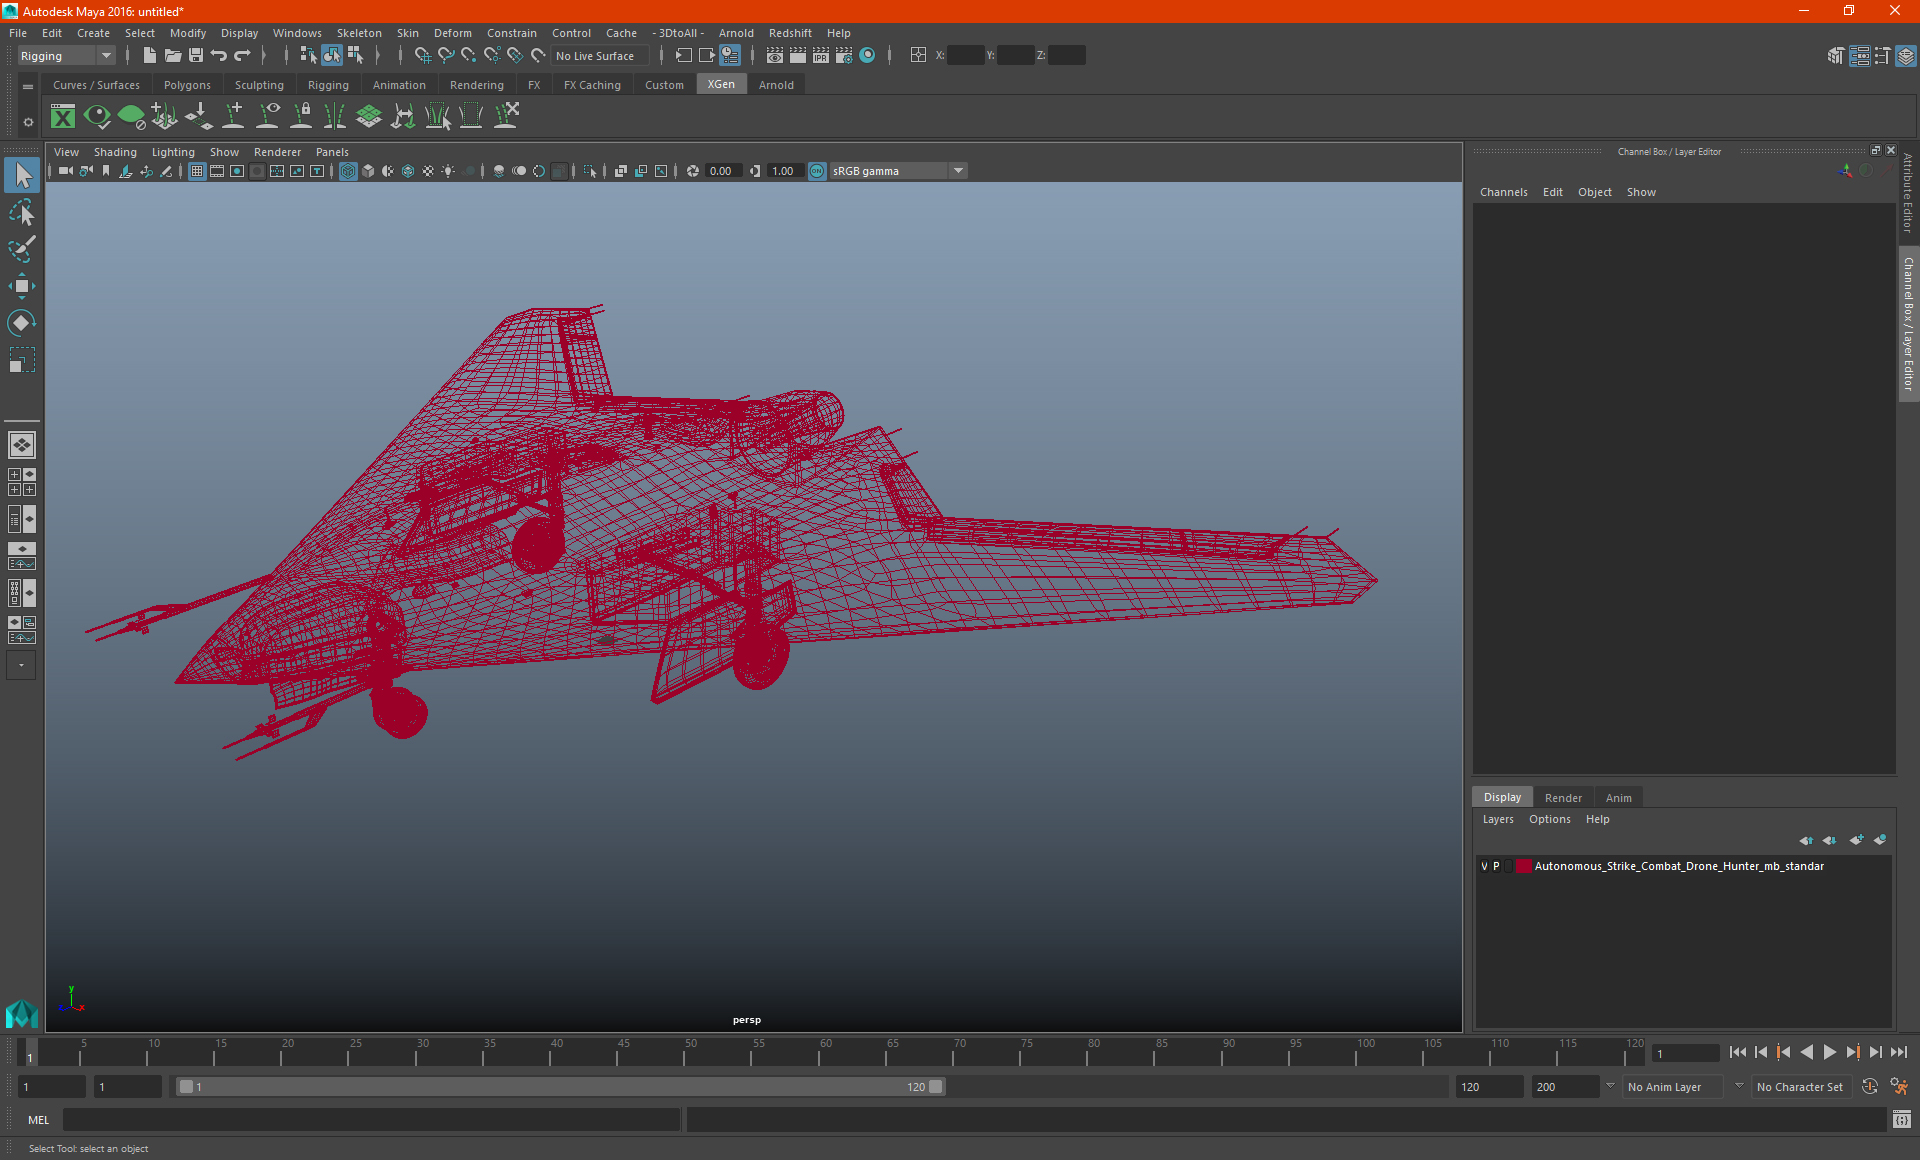
Task: Open the Skeleton menu
Action: (359, 33)
